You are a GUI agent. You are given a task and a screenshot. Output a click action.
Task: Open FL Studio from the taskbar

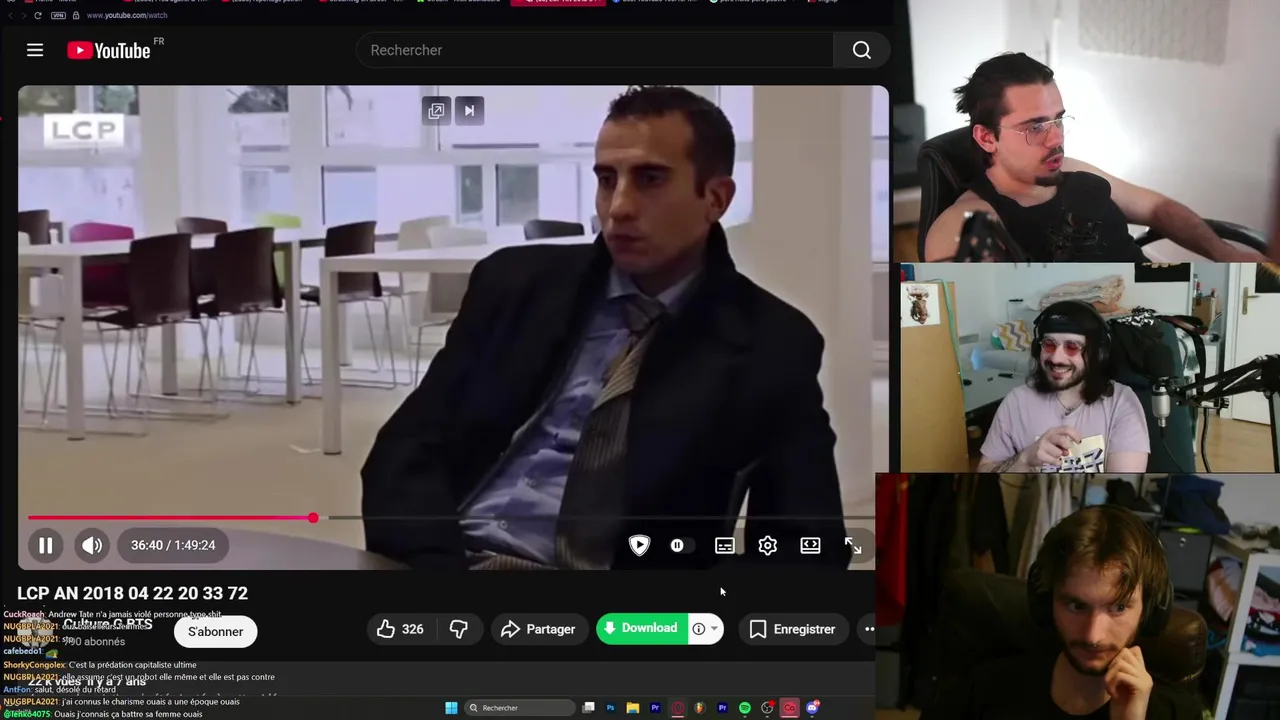(x=699, y=708)
